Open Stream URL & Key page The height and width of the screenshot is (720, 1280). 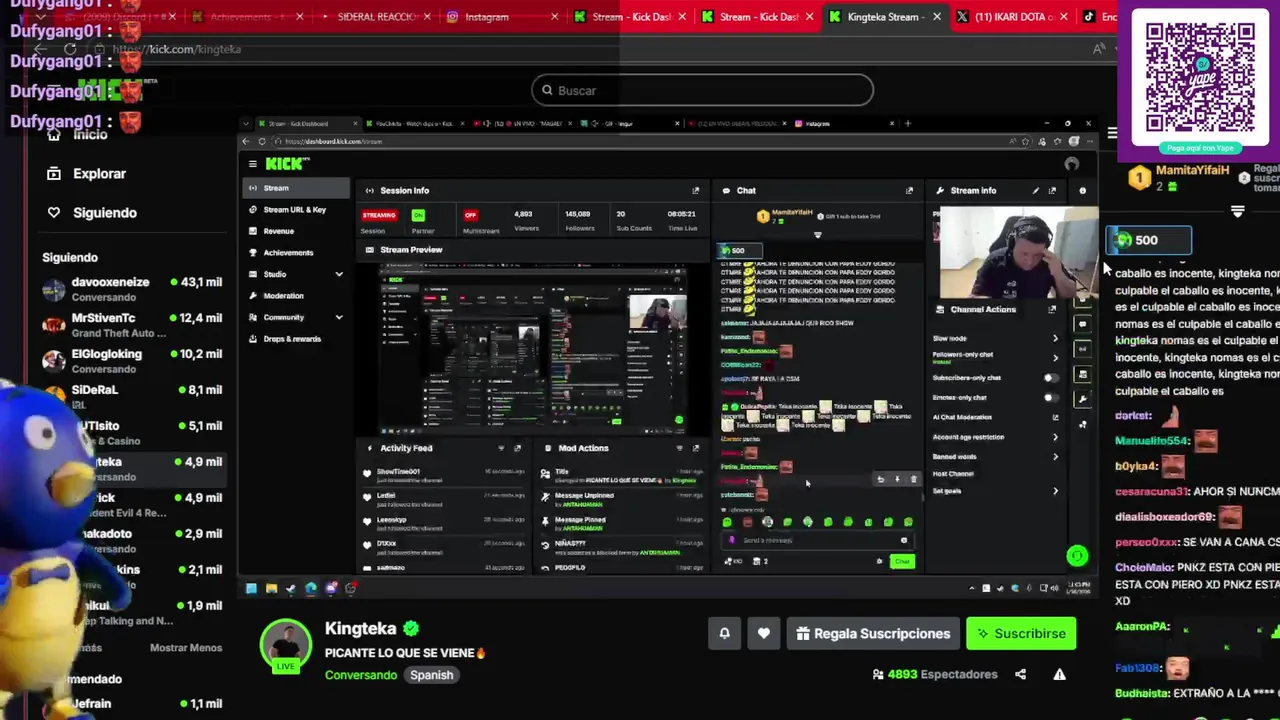coord(294,210)
